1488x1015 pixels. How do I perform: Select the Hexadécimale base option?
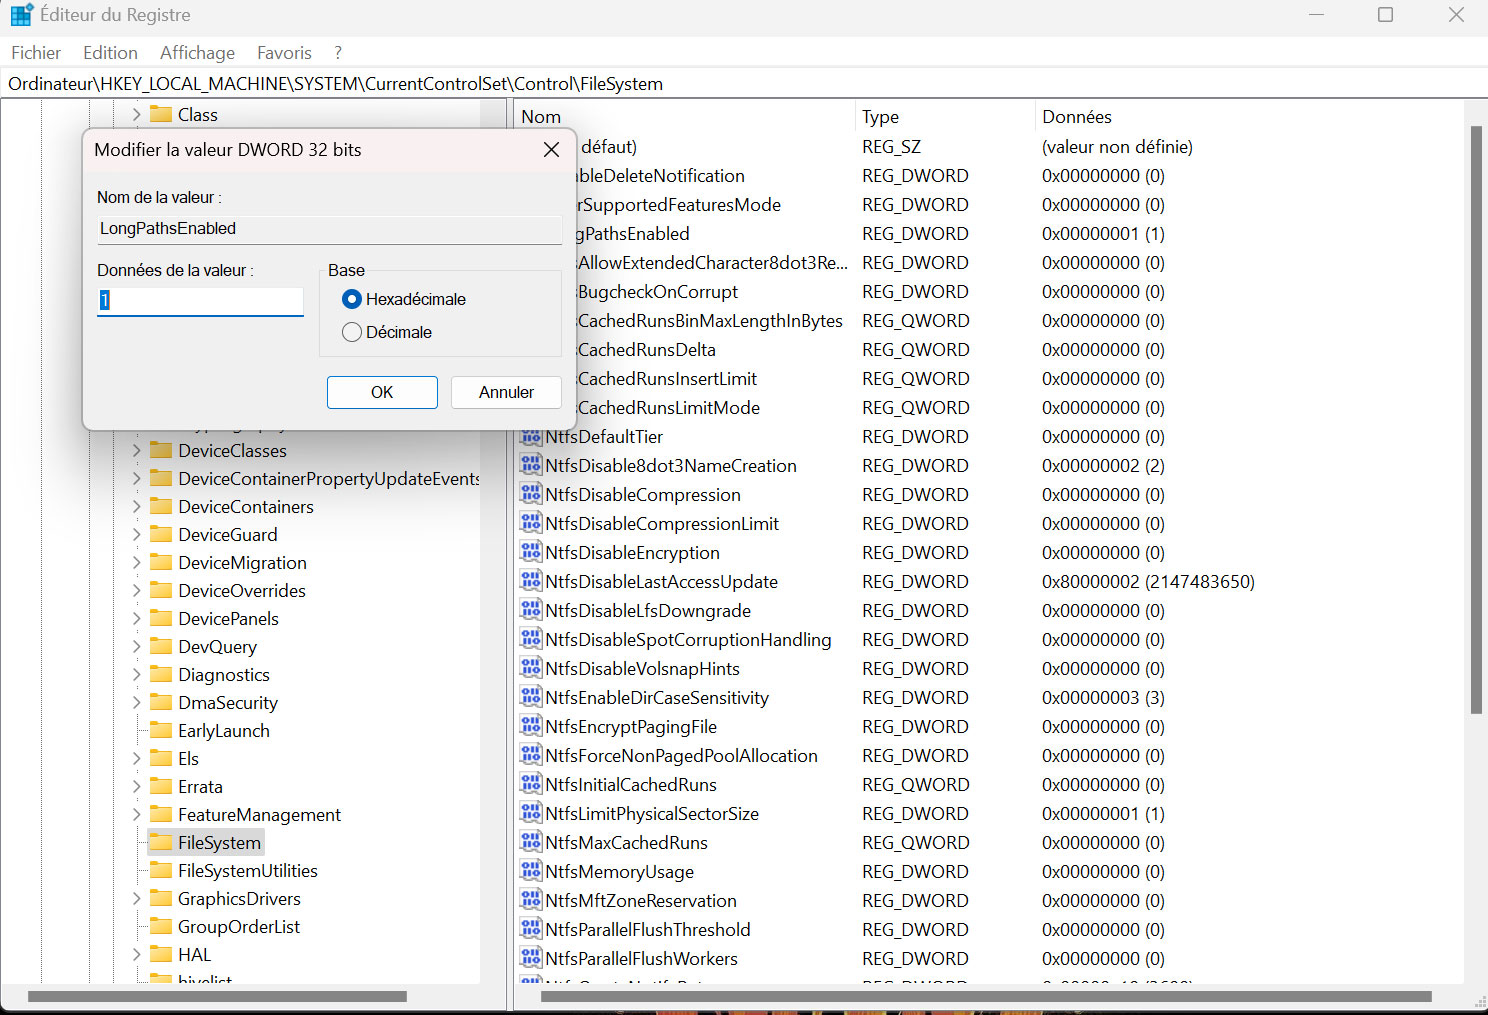pos(352,299)
